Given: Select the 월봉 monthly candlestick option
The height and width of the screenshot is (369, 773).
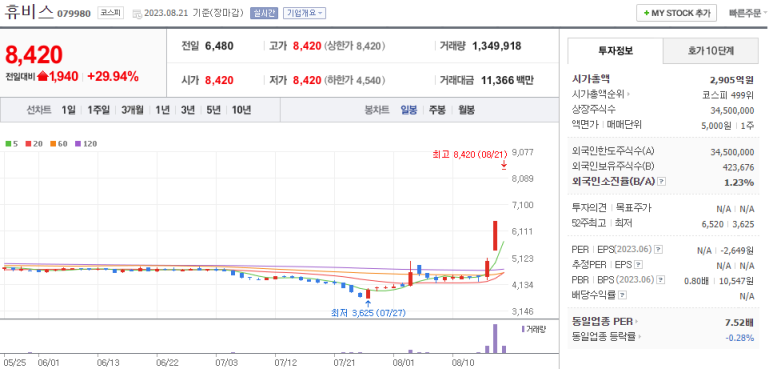Looking at the screenshot, I should [x=466, y=110].
